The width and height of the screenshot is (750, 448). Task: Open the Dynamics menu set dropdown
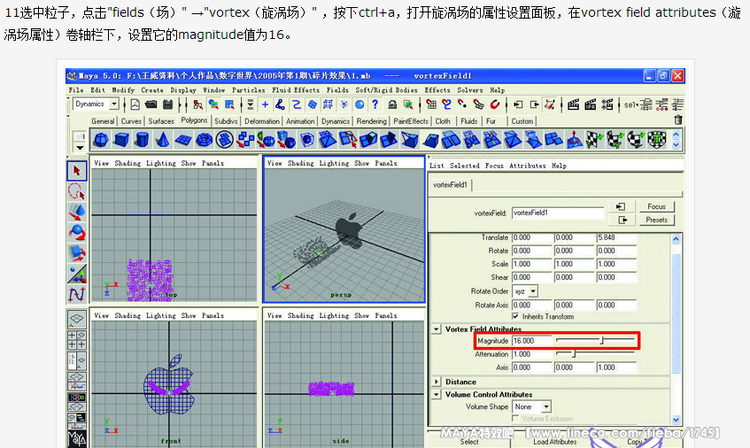coord(114,104)
